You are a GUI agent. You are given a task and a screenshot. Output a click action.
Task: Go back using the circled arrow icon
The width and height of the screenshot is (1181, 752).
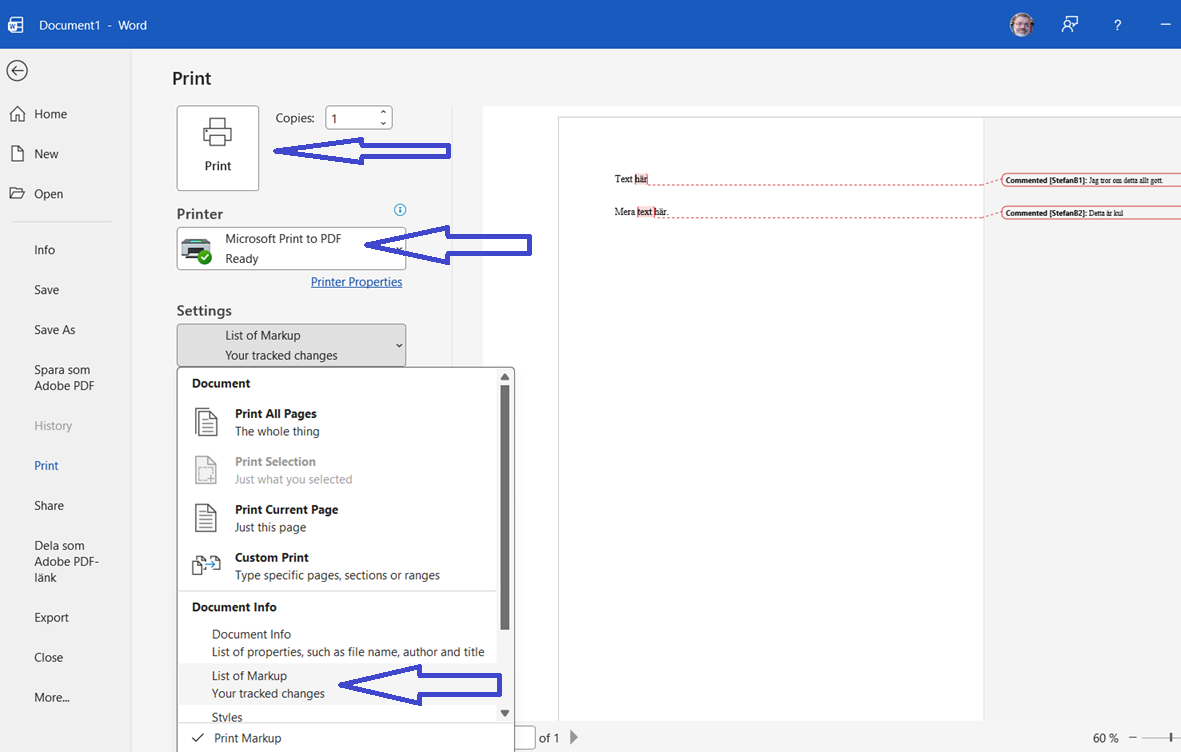tap(17, 71)
